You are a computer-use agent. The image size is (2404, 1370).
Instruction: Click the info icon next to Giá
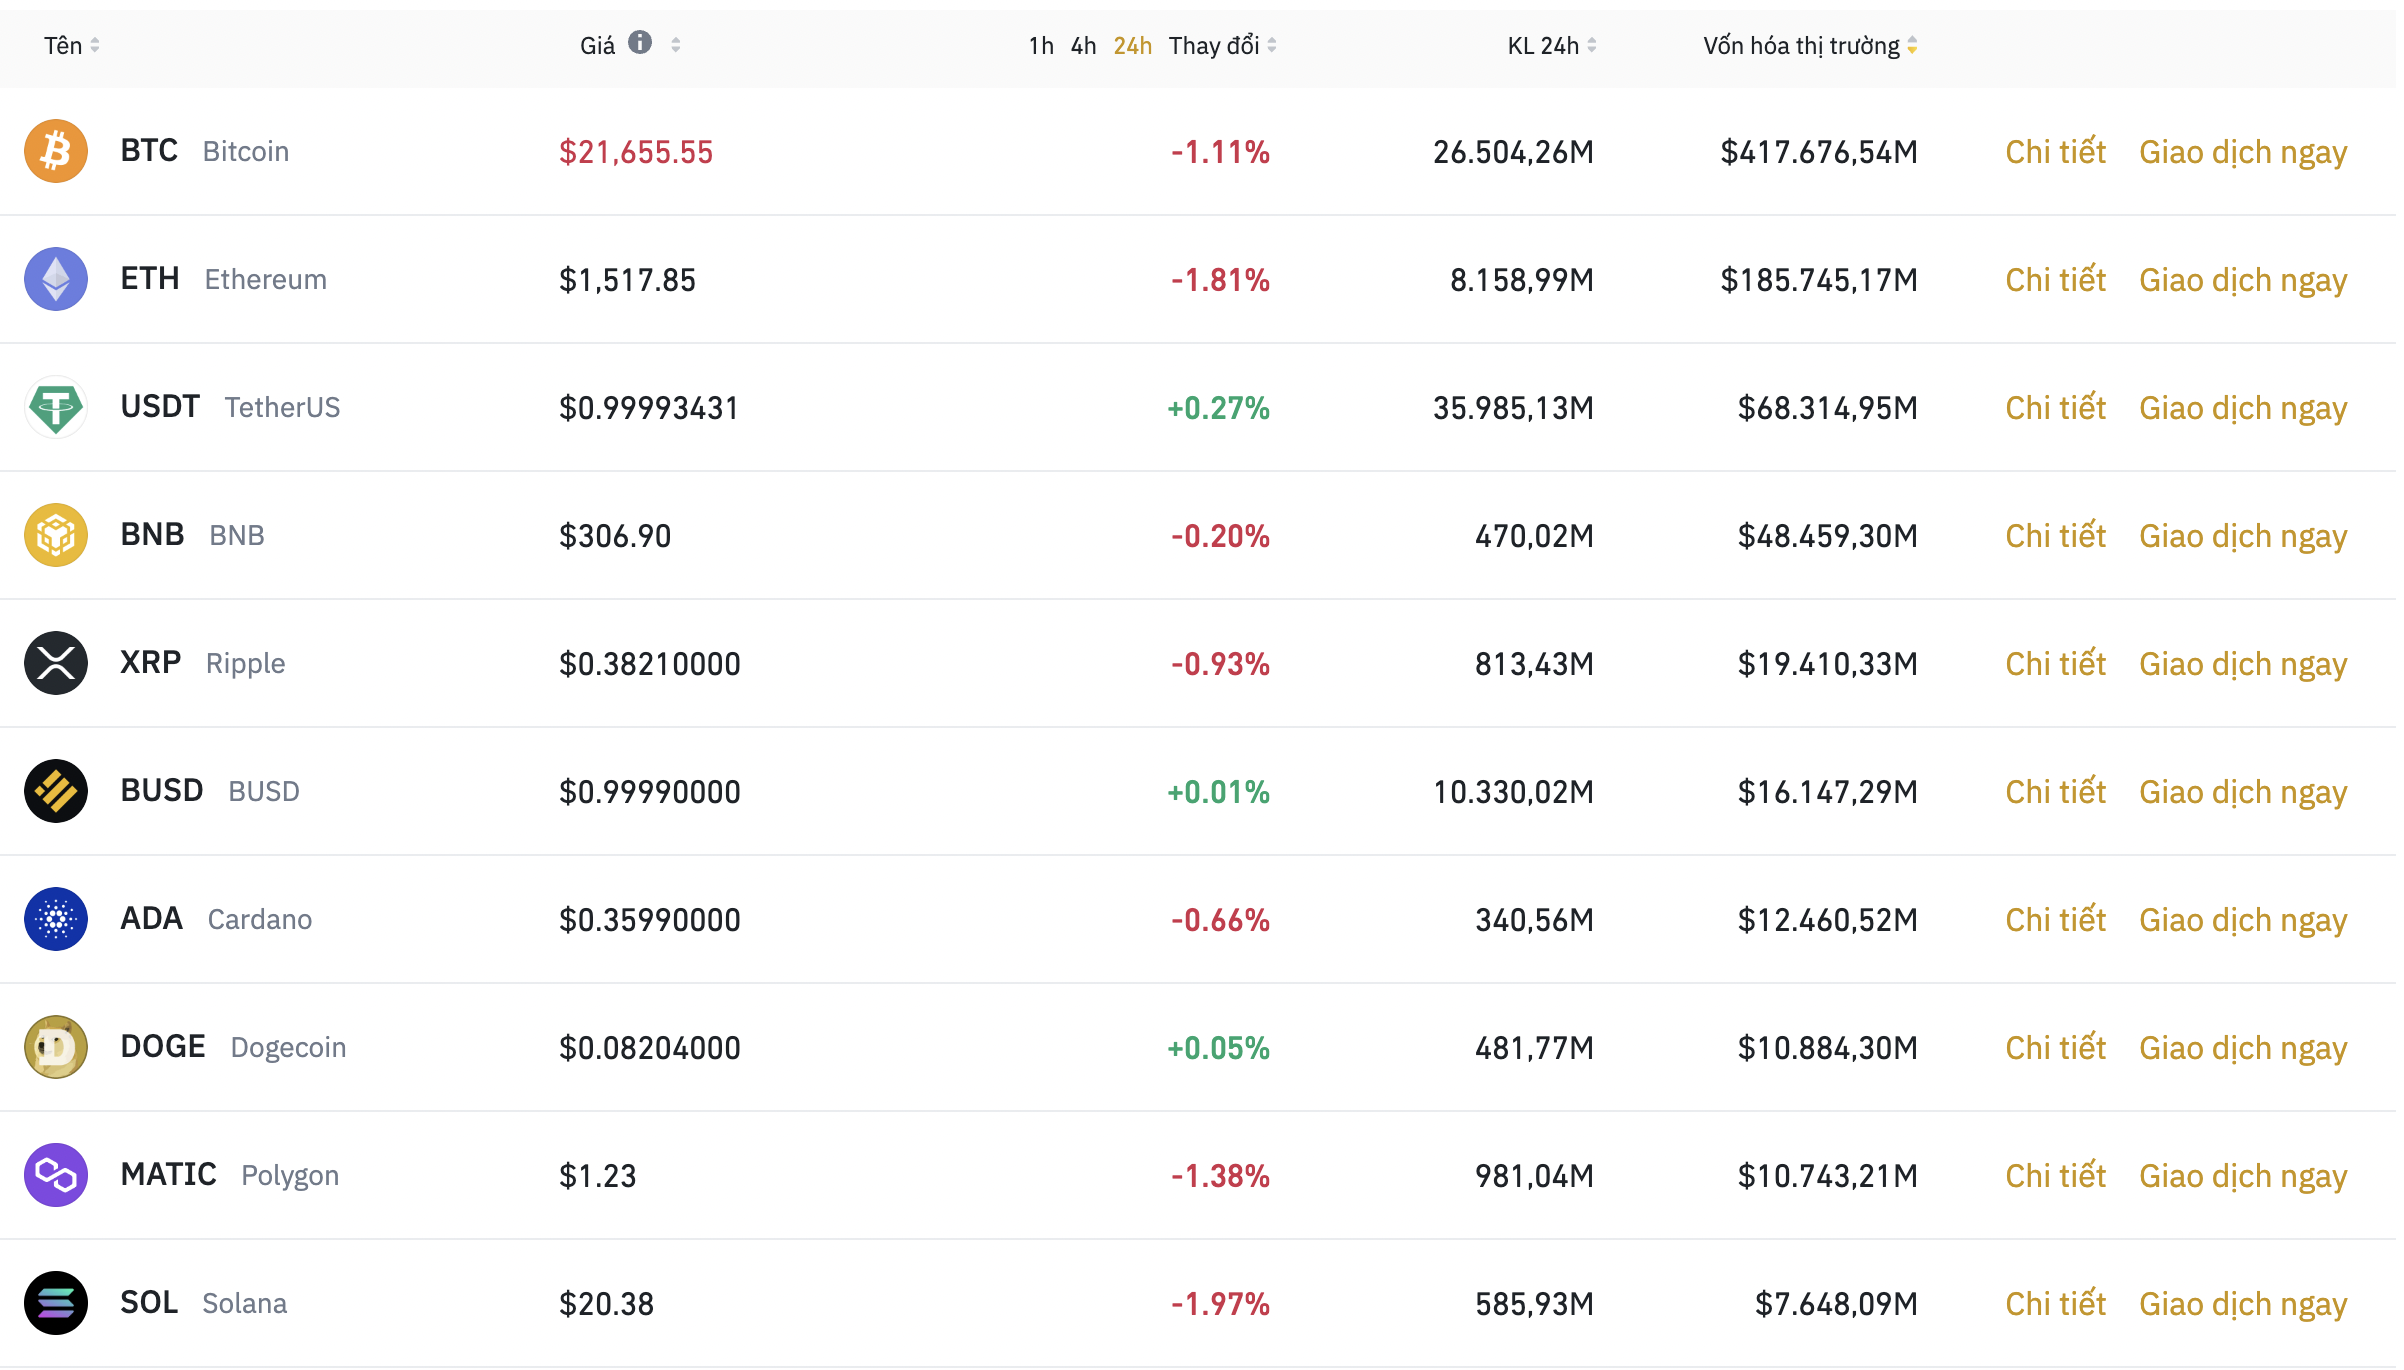coord(640,42)
